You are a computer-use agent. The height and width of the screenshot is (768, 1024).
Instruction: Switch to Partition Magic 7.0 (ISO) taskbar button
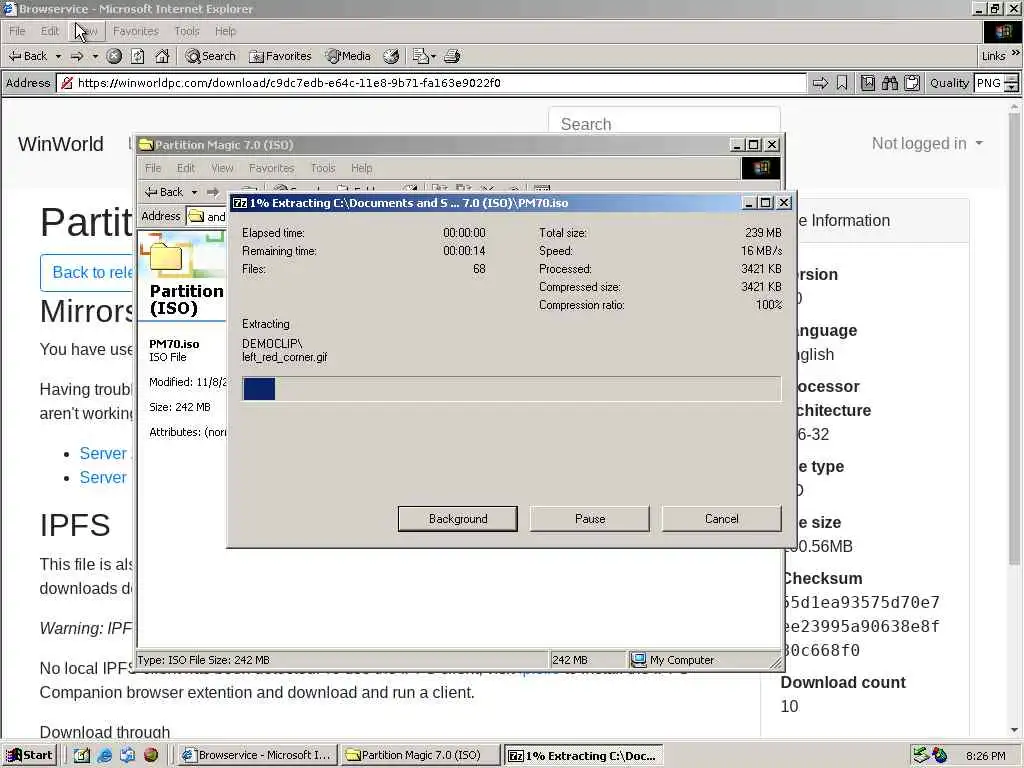tap(421, 755)
